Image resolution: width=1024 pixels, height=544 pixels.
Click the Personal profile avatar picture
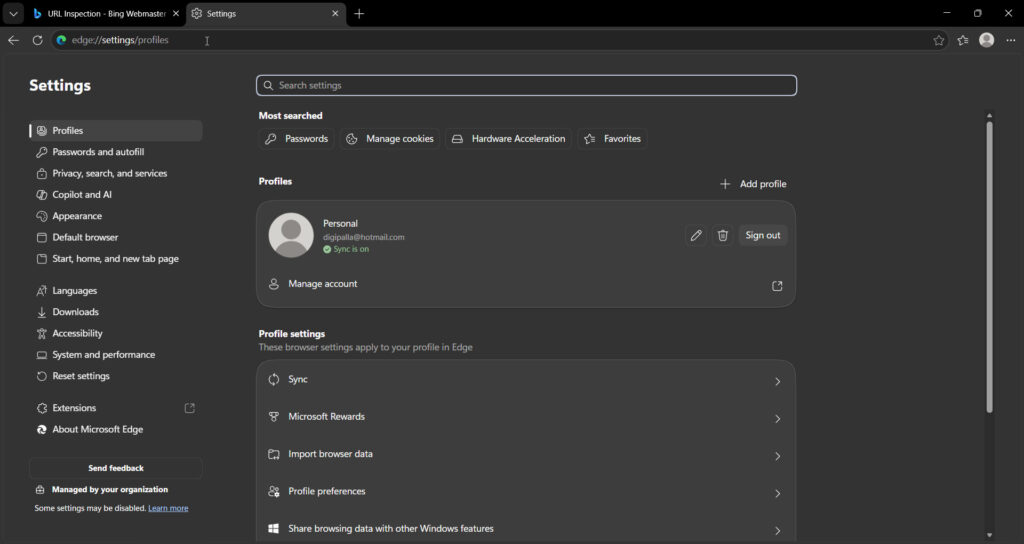pyautogui.click(x=291, y=235)
